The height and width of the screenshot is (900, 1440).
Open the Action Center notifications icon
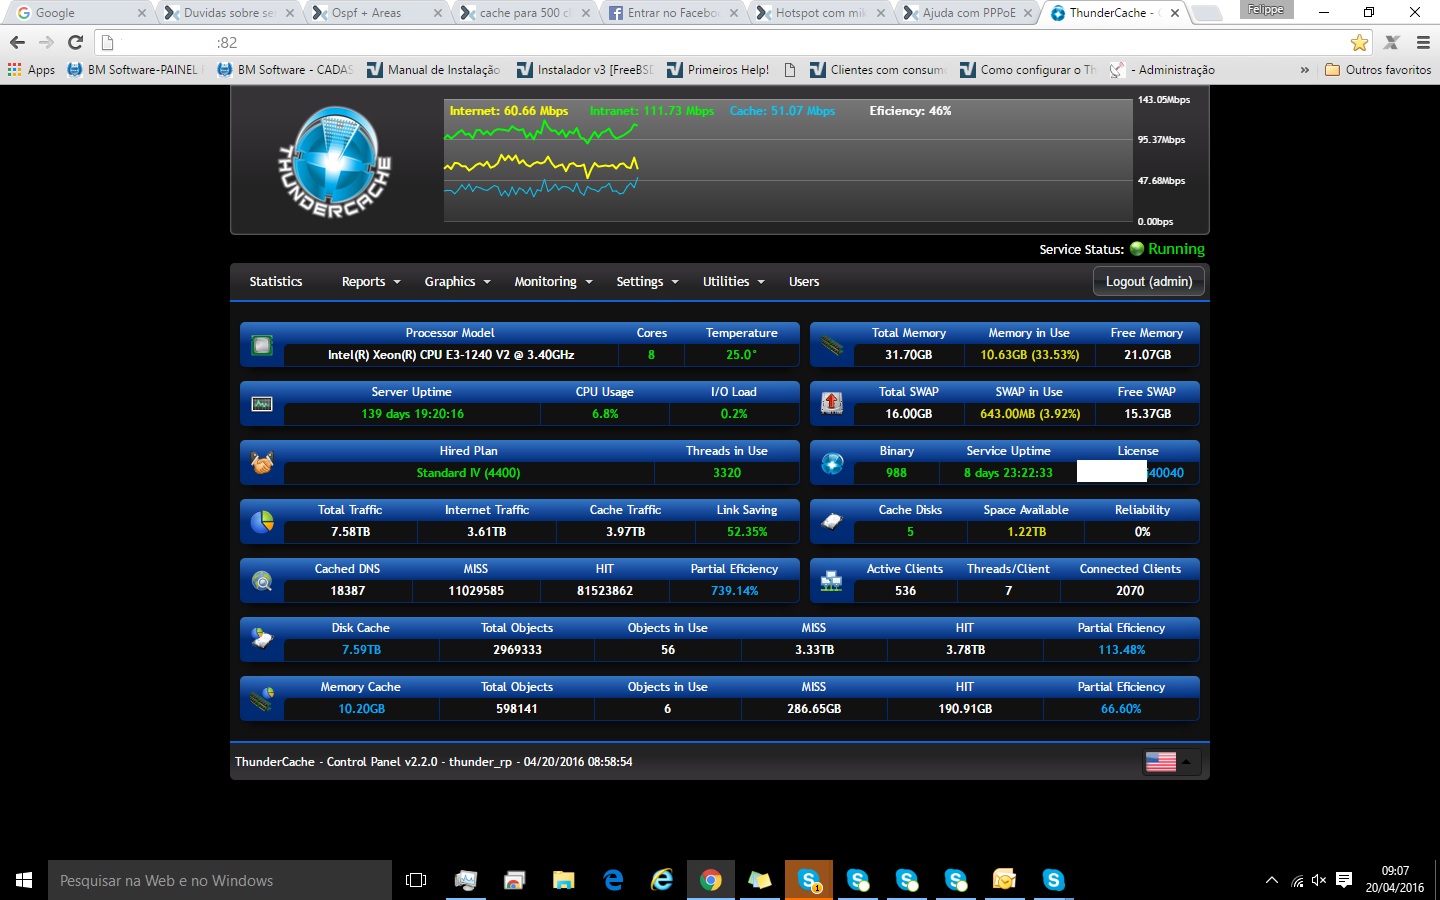tap(1344, 880)
